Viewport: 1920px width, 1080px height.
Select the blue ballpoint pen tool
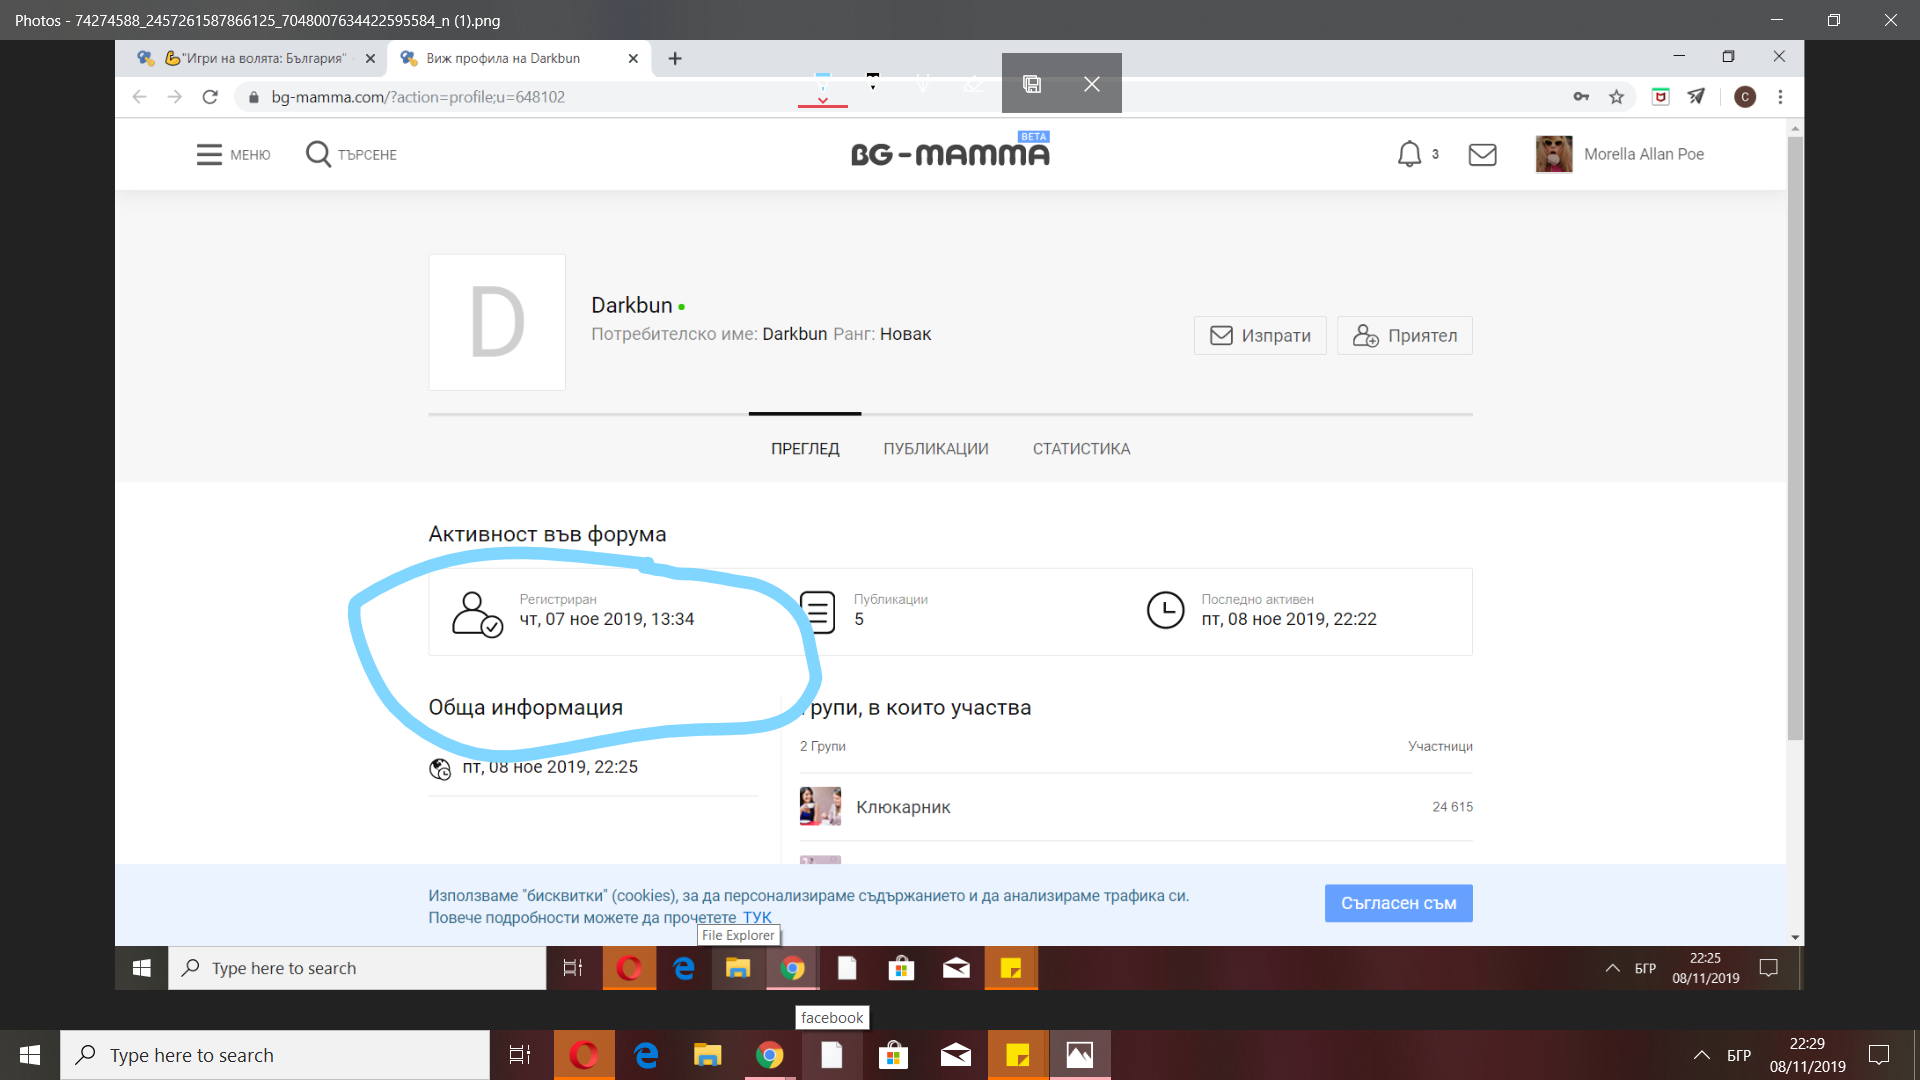pyautogui.click(x=822, y=81)
